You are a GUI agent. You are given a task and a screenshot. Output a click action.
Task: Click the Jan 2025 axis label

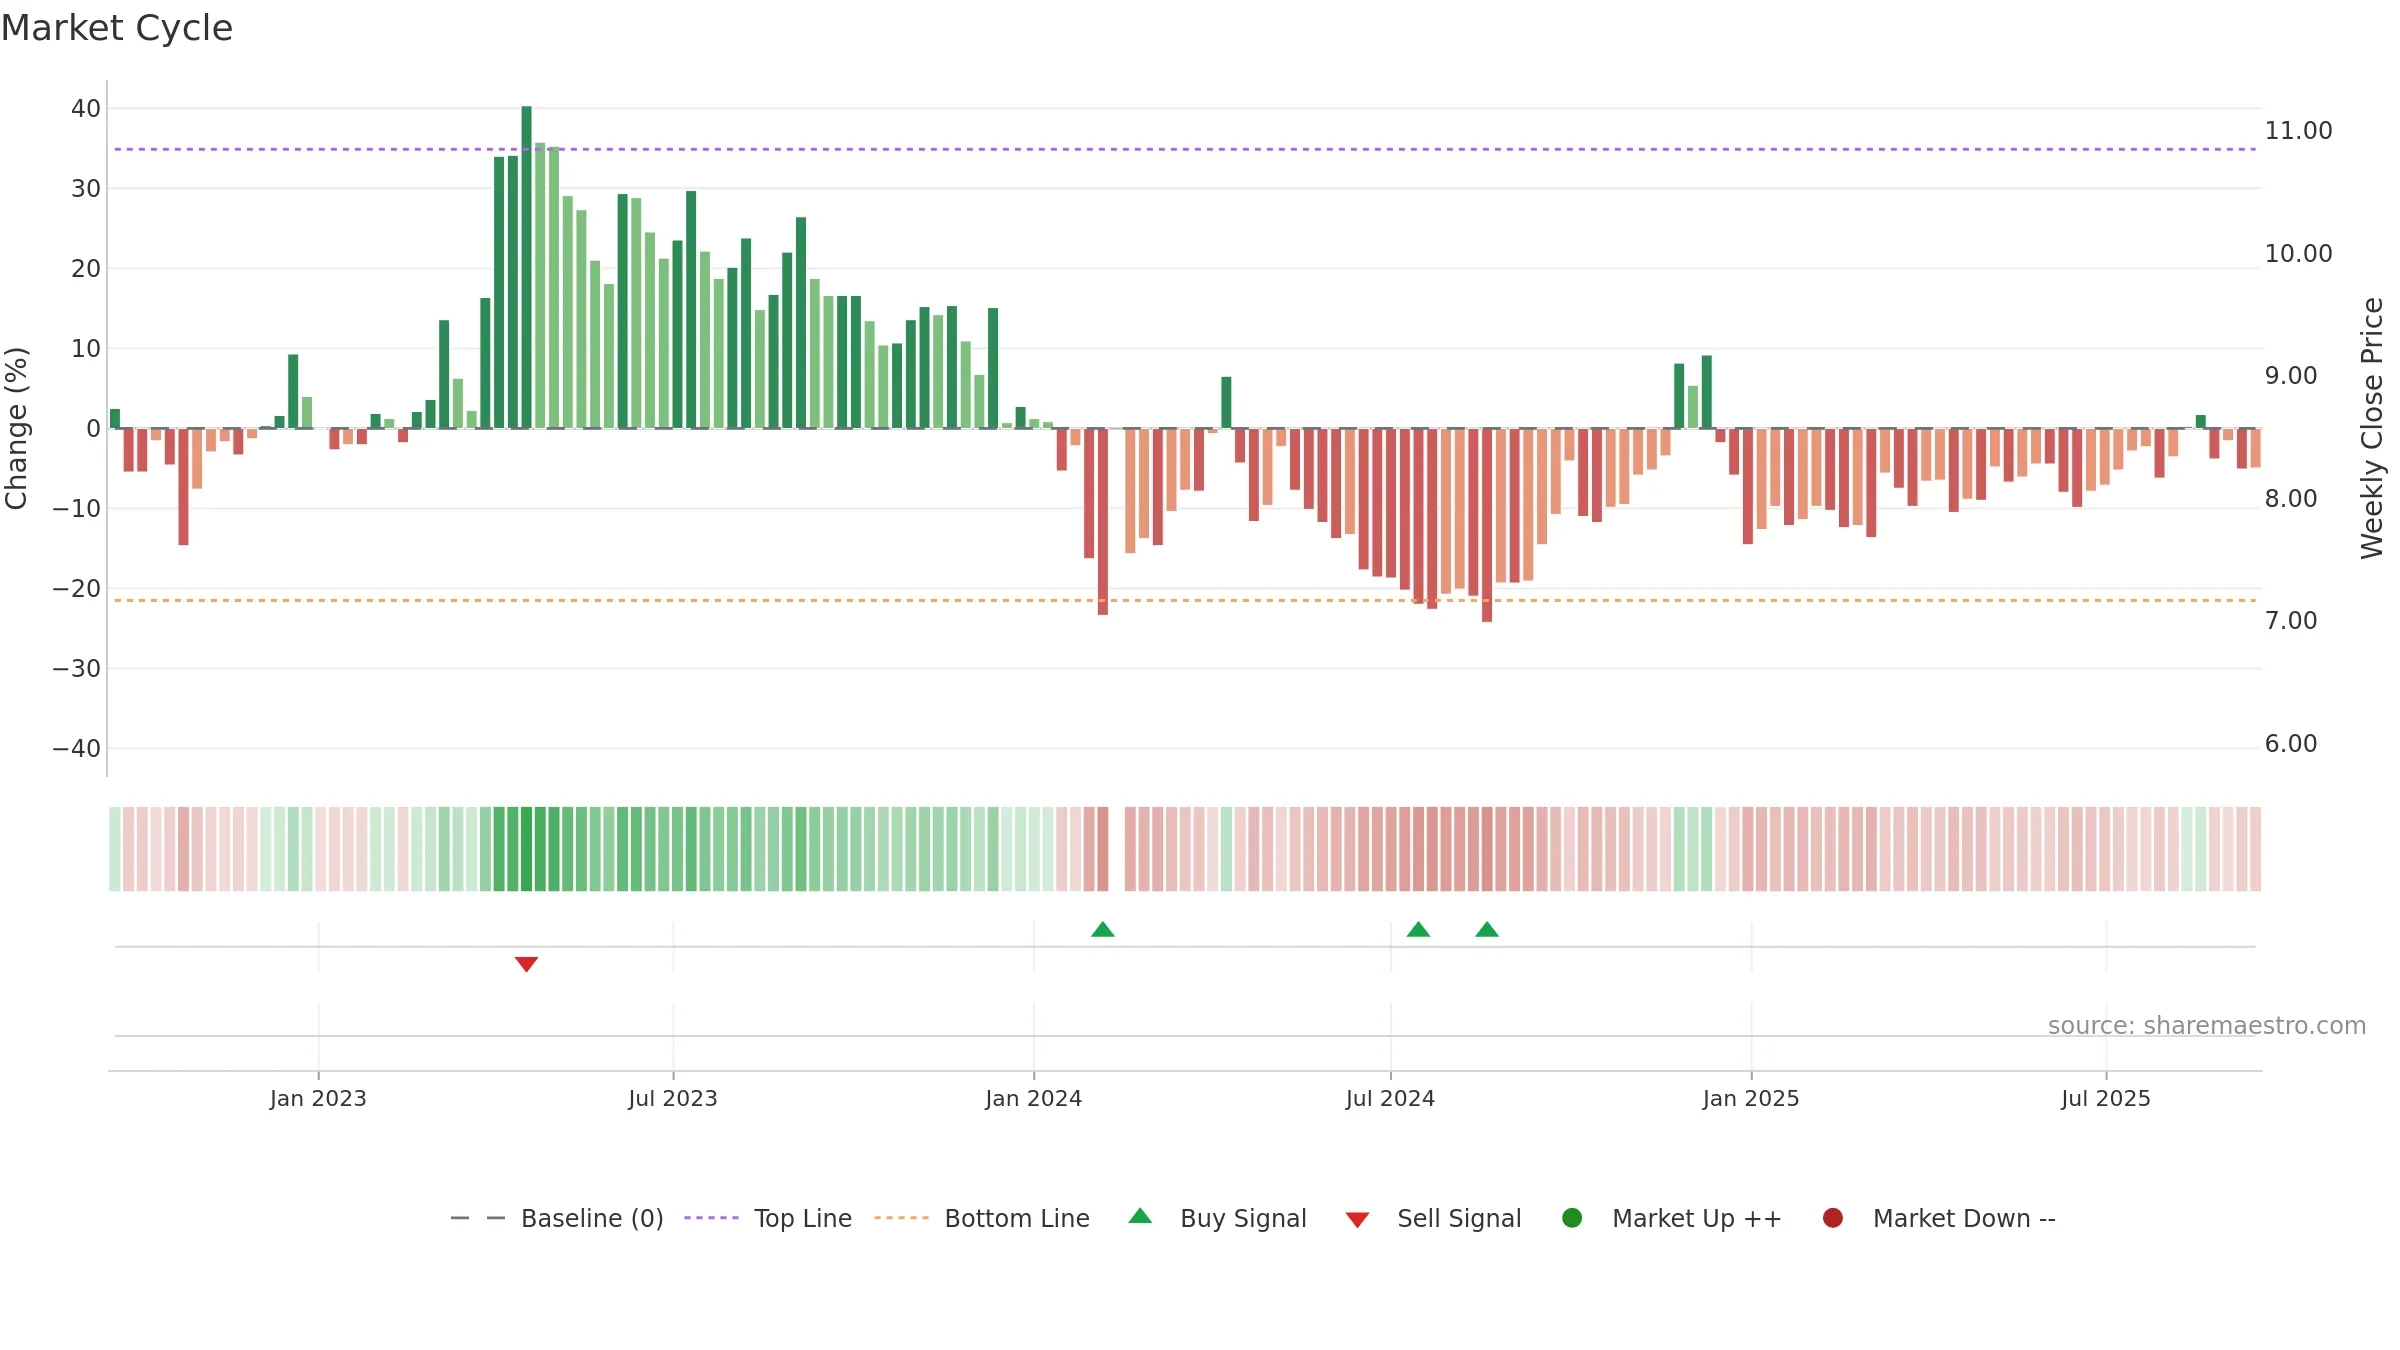1751,1098
